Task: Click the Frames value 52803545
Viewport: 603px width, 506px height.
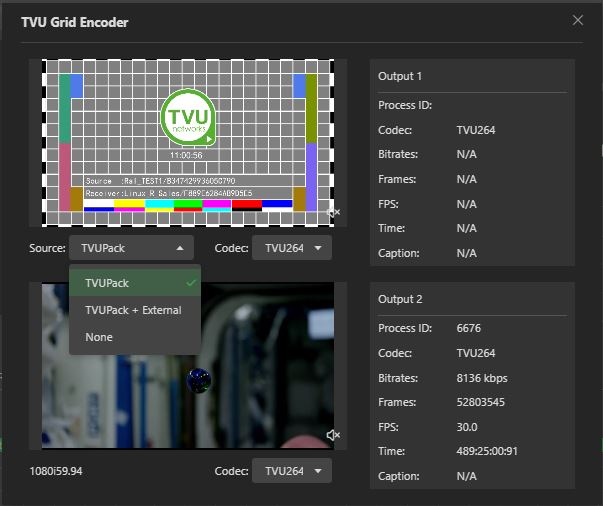Action: 480,403
